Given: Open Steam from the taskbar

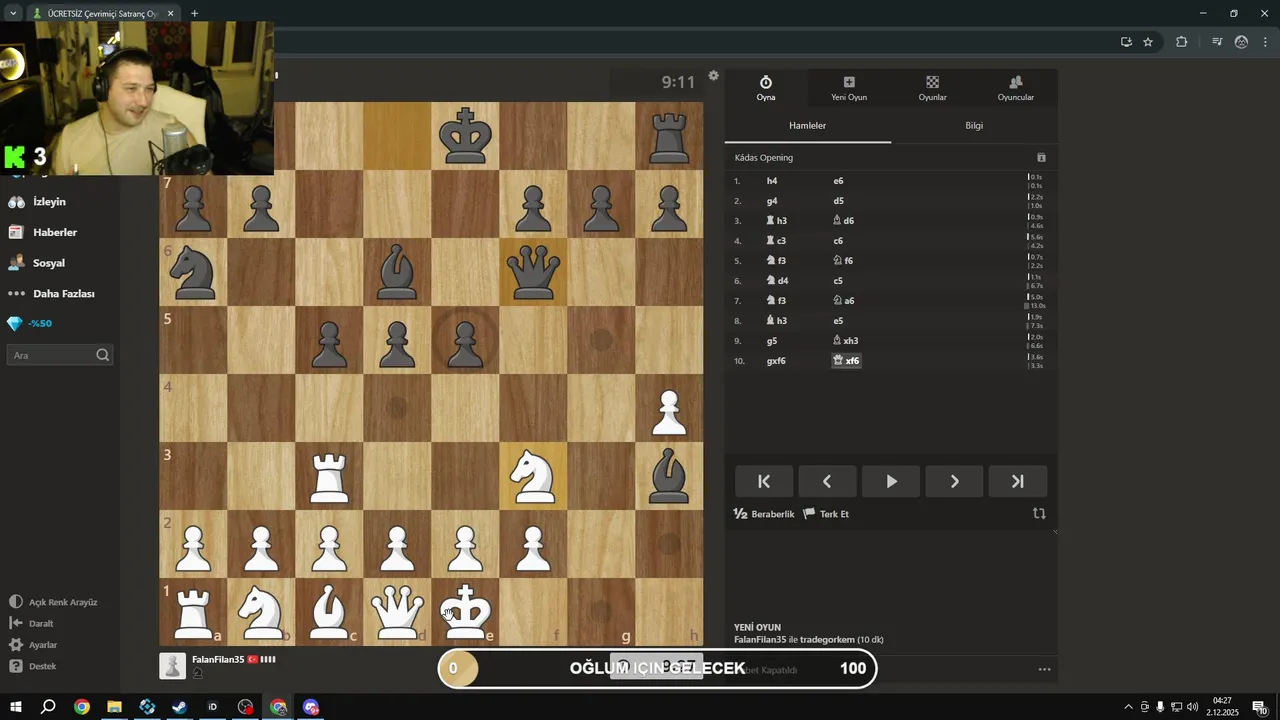Looking at the screenshot, I should pyautogui.click(x=179, y=707).
